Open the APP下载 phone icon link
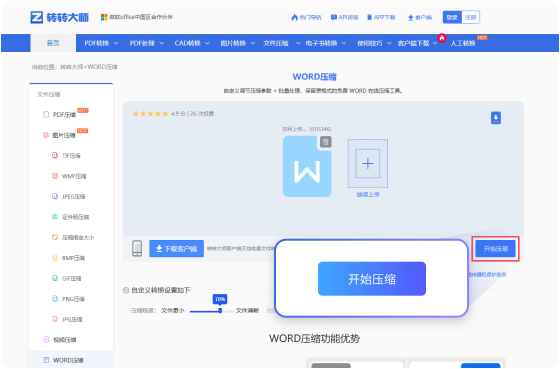Image resolution: width=560 pixels, height=369 pixels. (x=381, y=17)
